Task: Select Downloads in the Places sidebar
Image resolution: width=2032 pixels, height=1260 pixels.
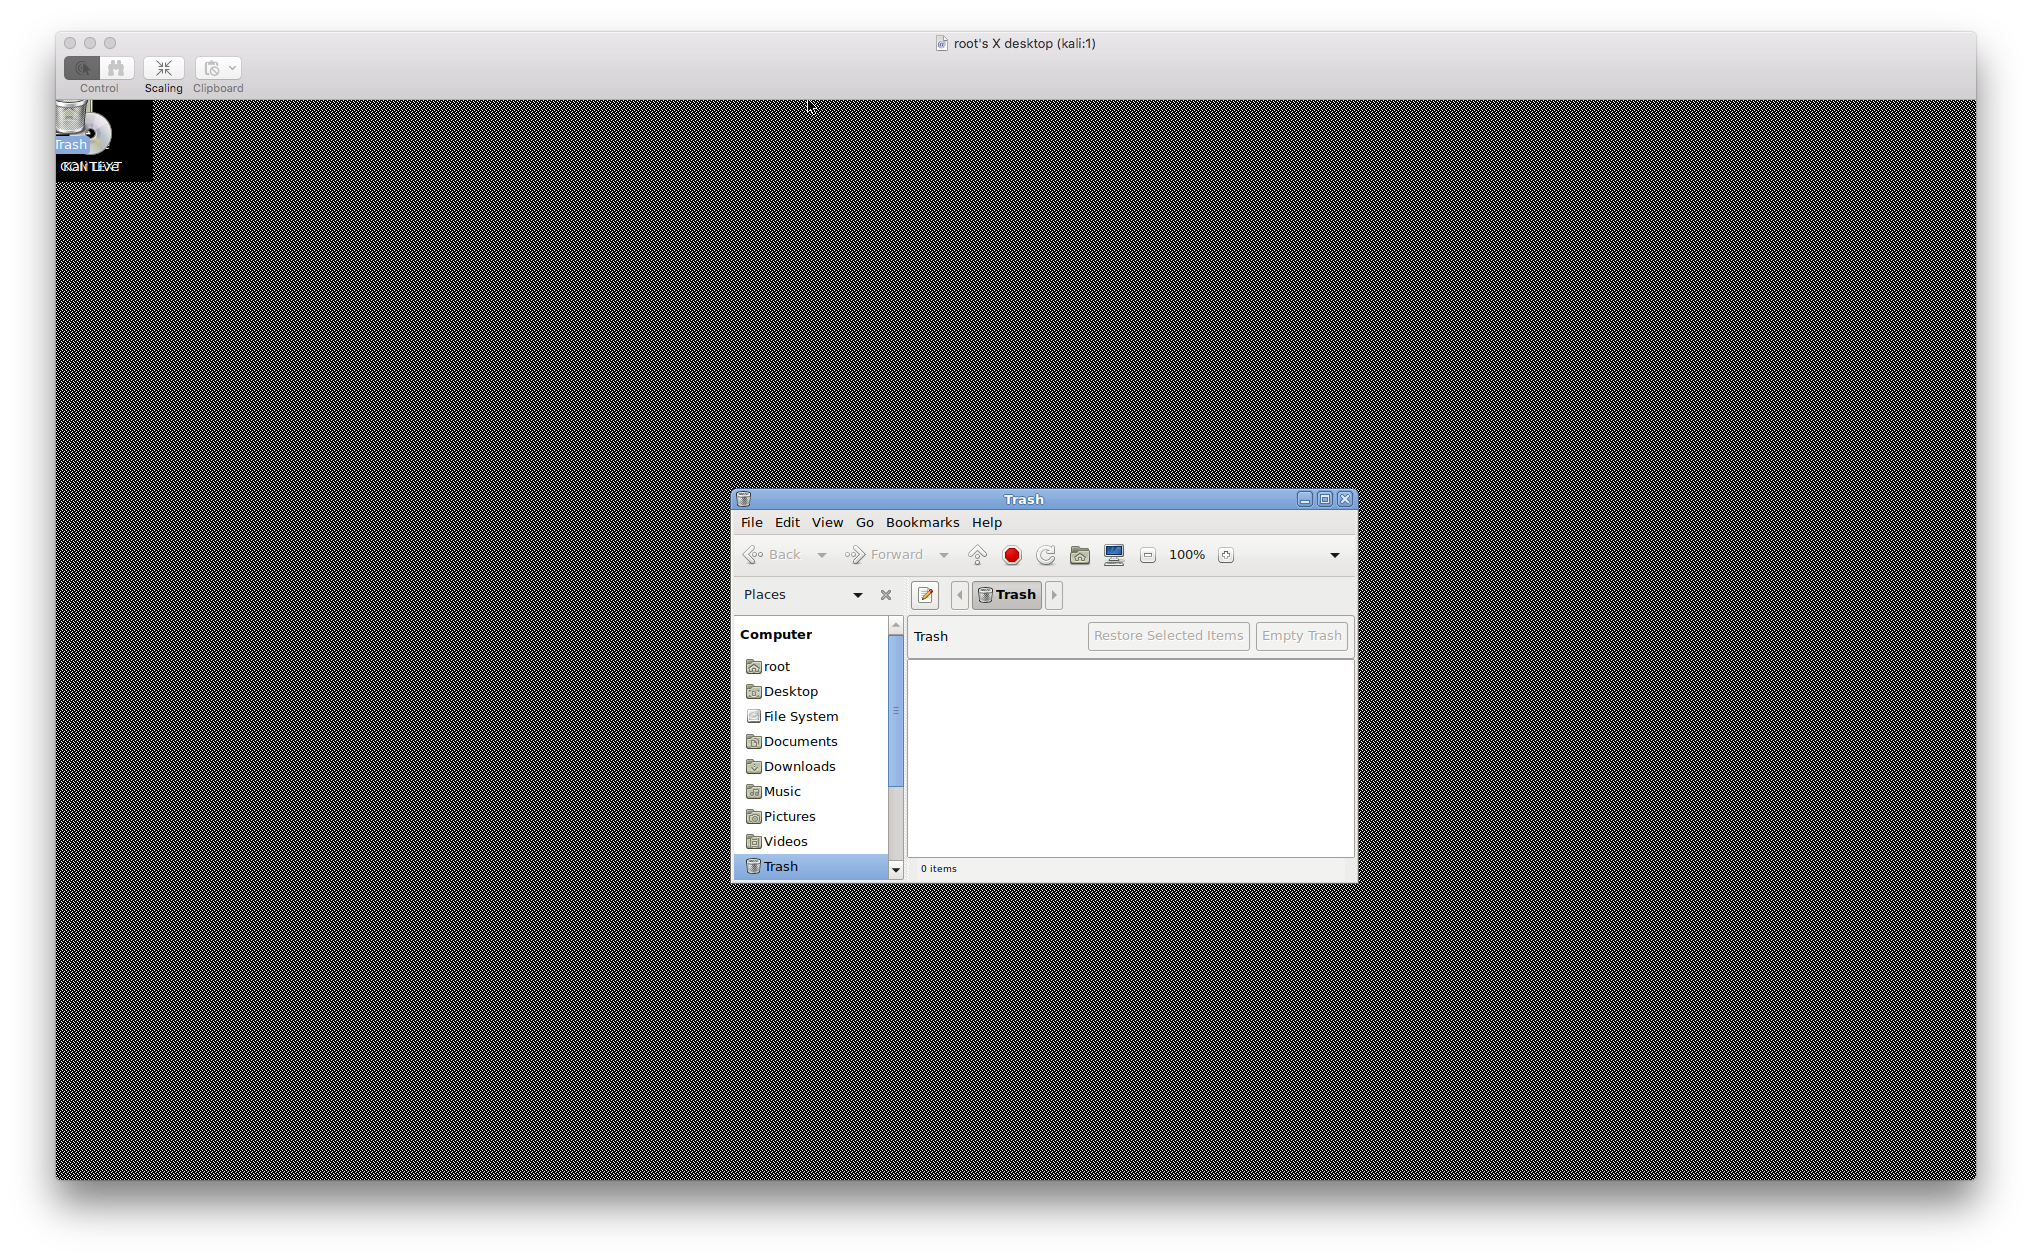Action: (x=799, y=767)
